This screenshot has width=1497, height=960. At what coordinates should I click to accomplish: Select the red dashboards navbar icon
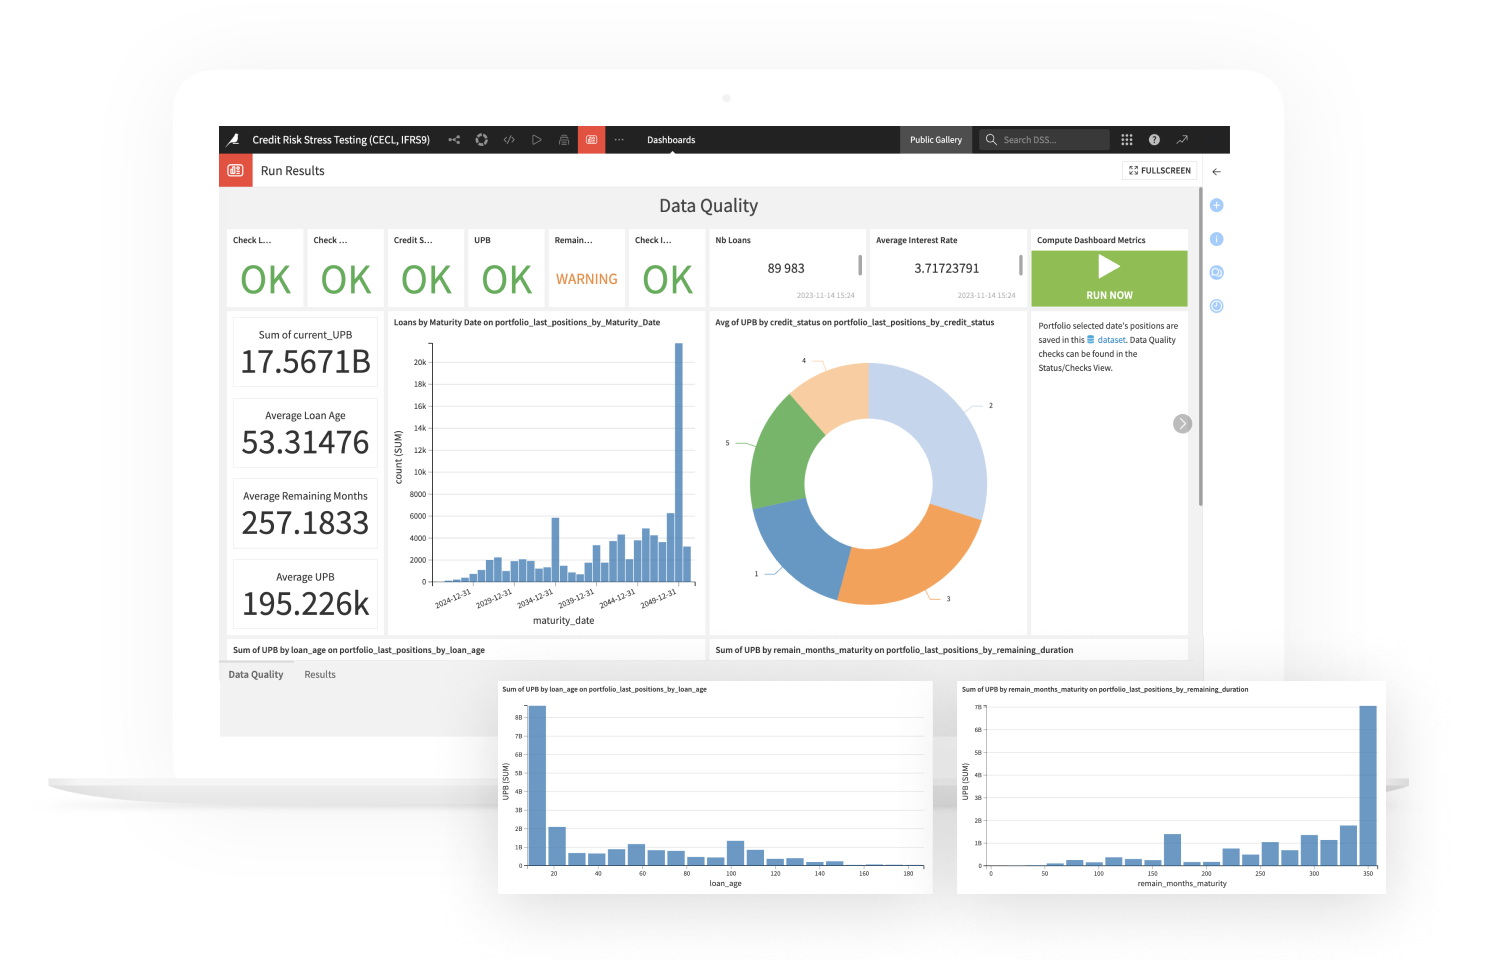(x=592, y=140)
